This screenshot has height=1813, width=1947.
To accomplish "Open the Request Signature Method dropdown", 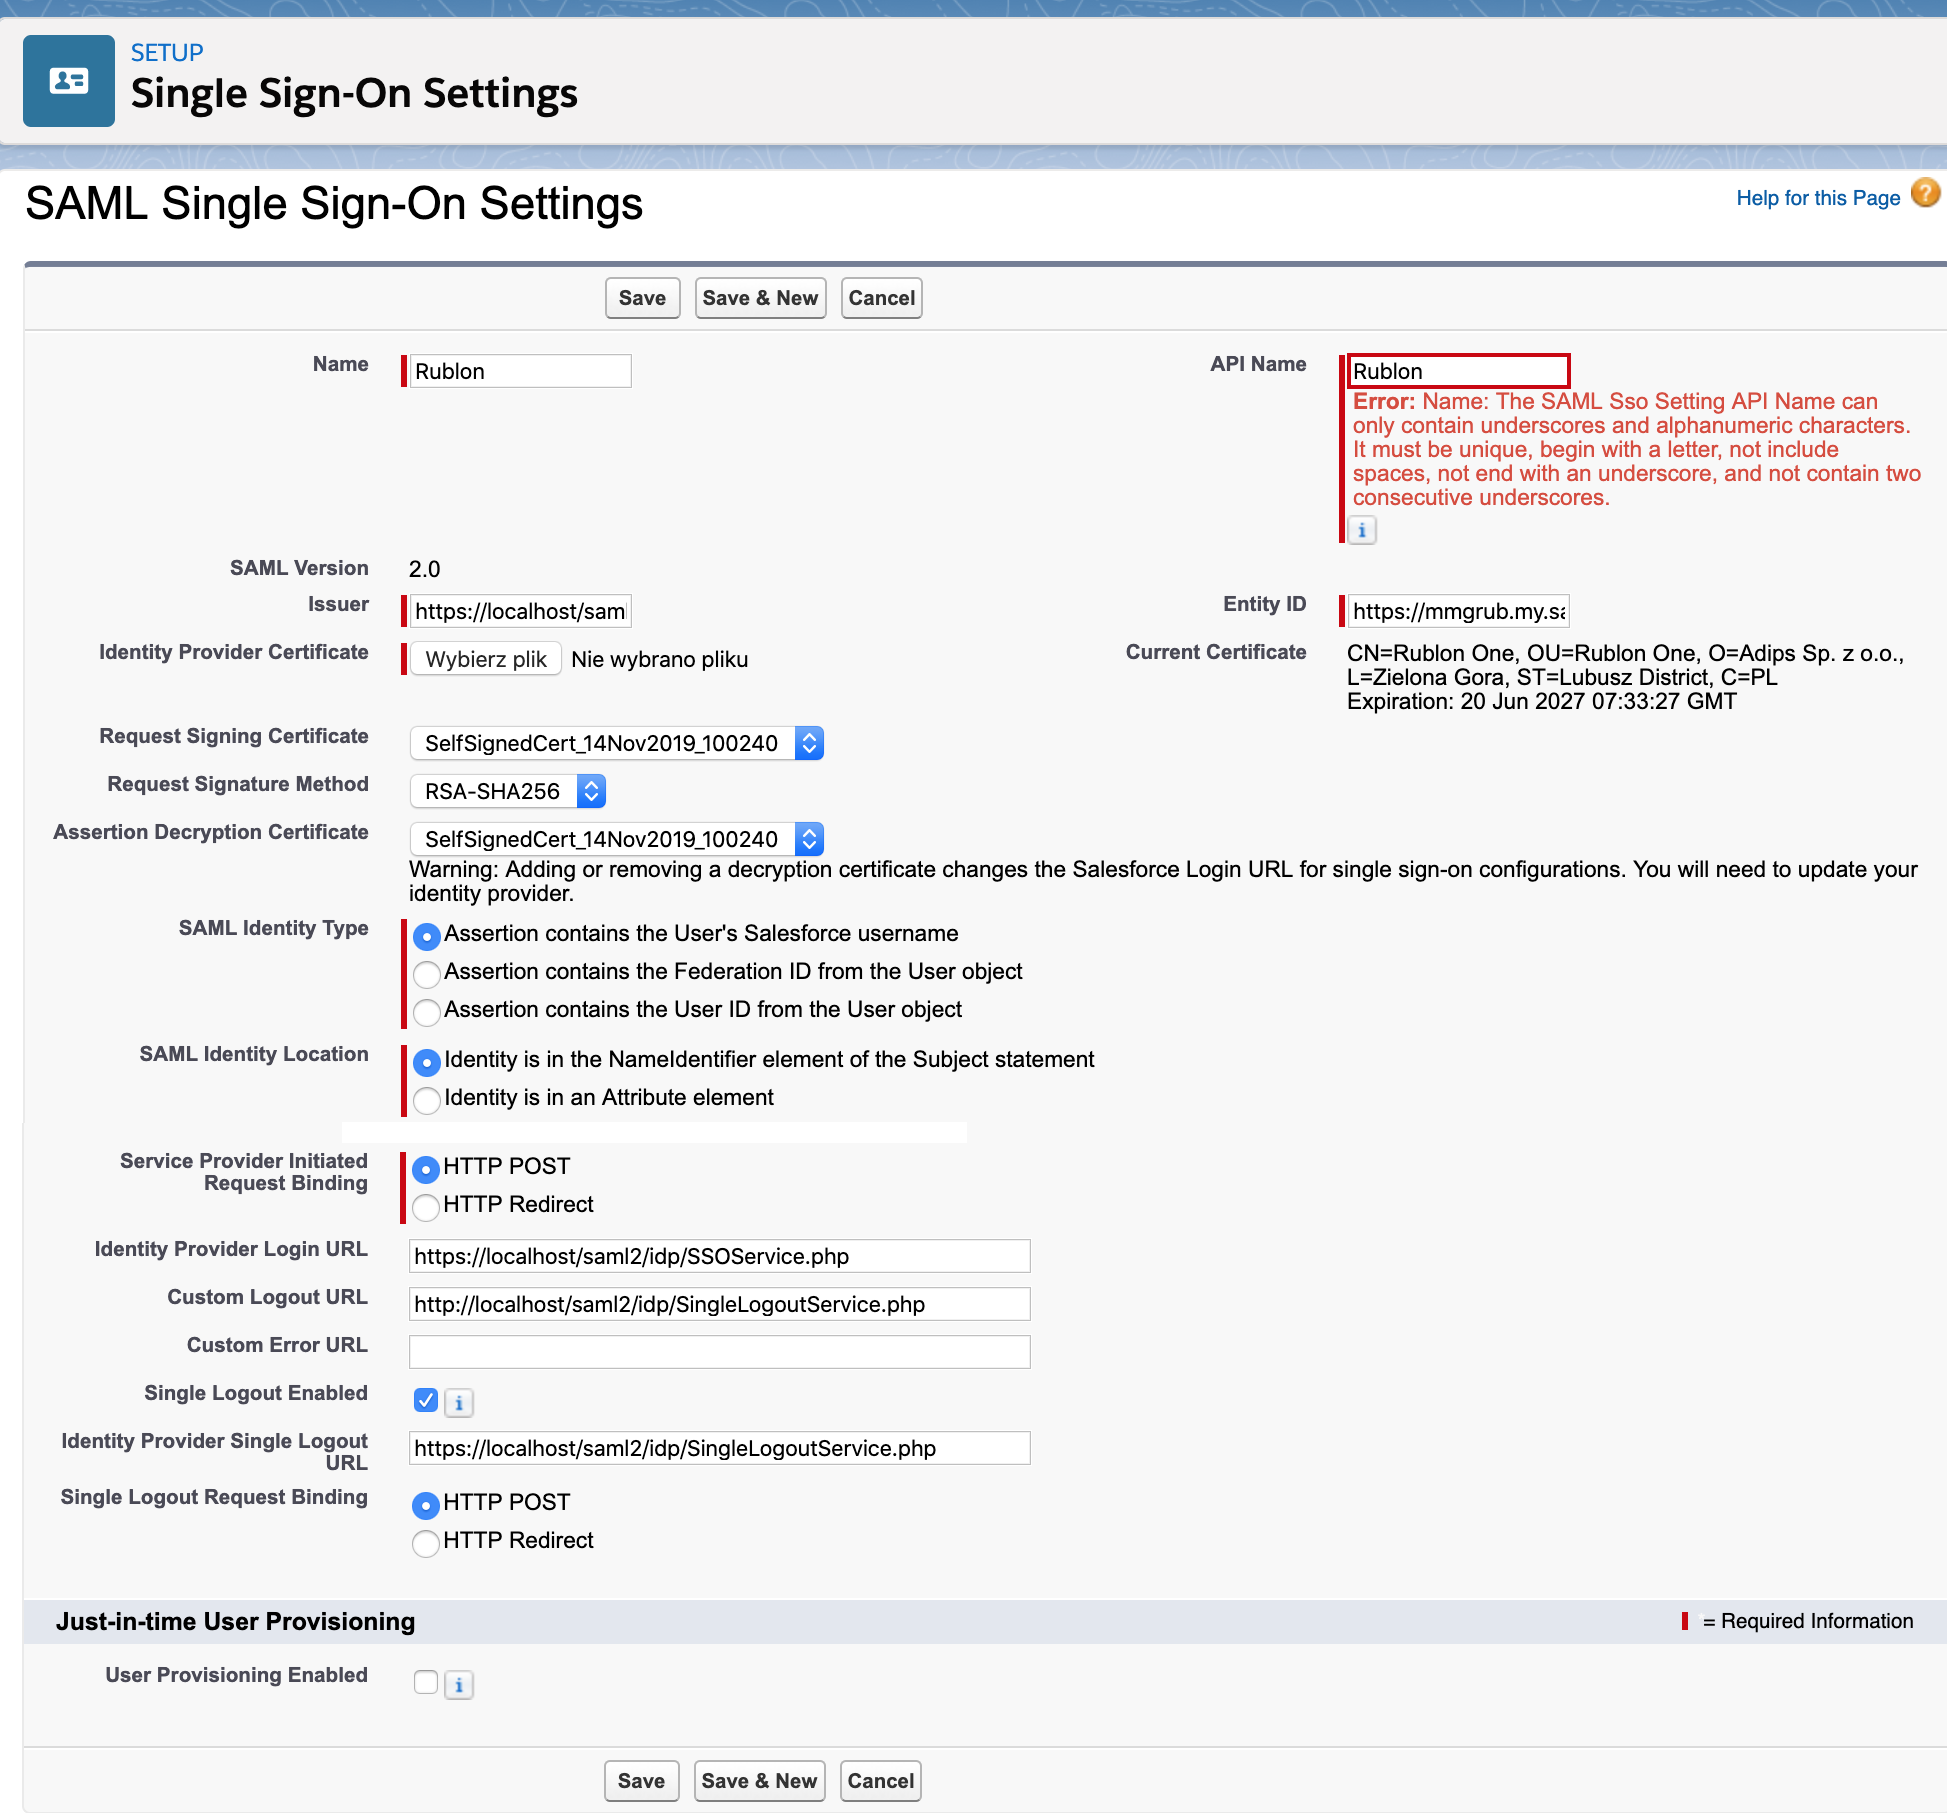I will (507, 791).
